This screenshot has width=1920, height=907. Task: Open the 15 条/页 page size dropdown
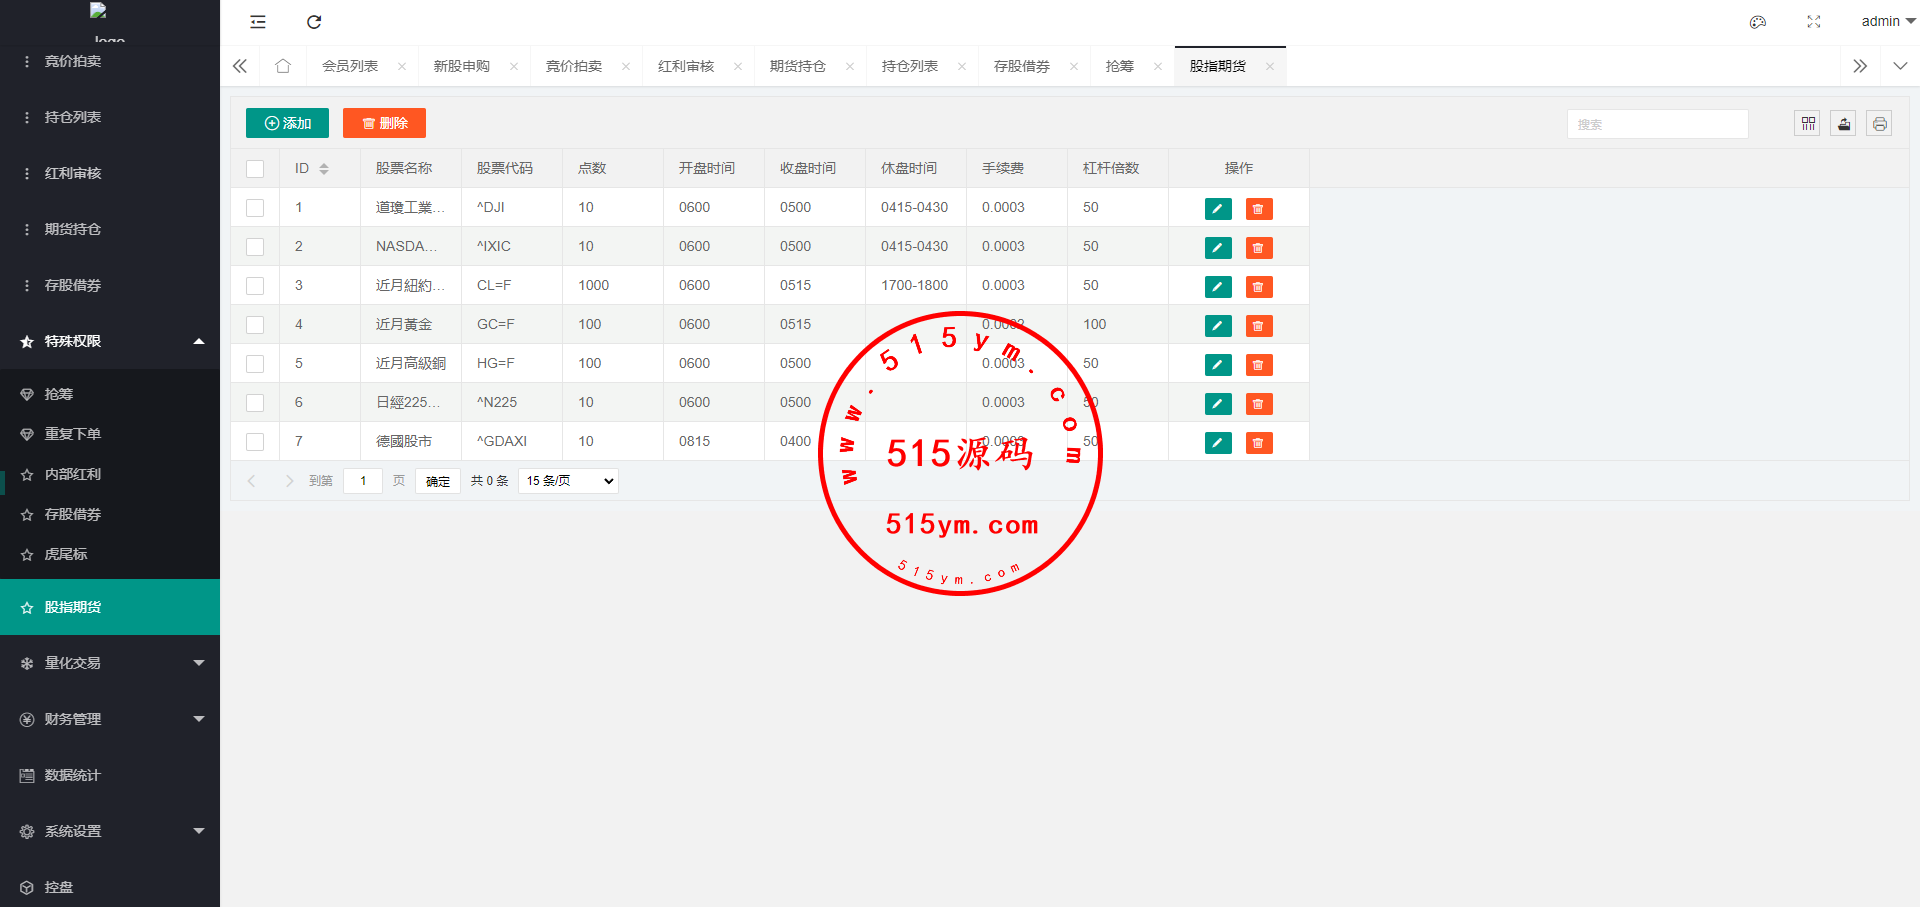[x=568, y=481]
